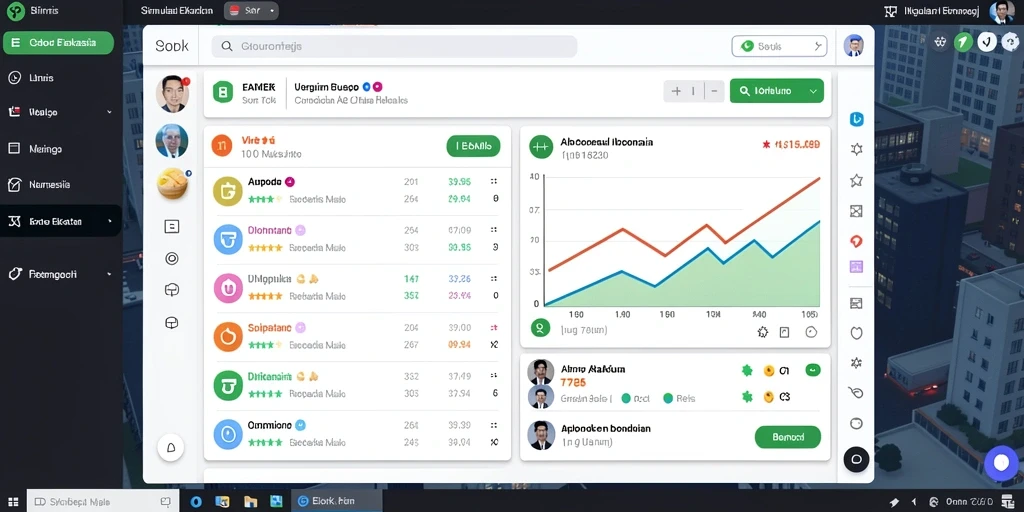Select the Limis sidebar menu item

click(61, 78)
